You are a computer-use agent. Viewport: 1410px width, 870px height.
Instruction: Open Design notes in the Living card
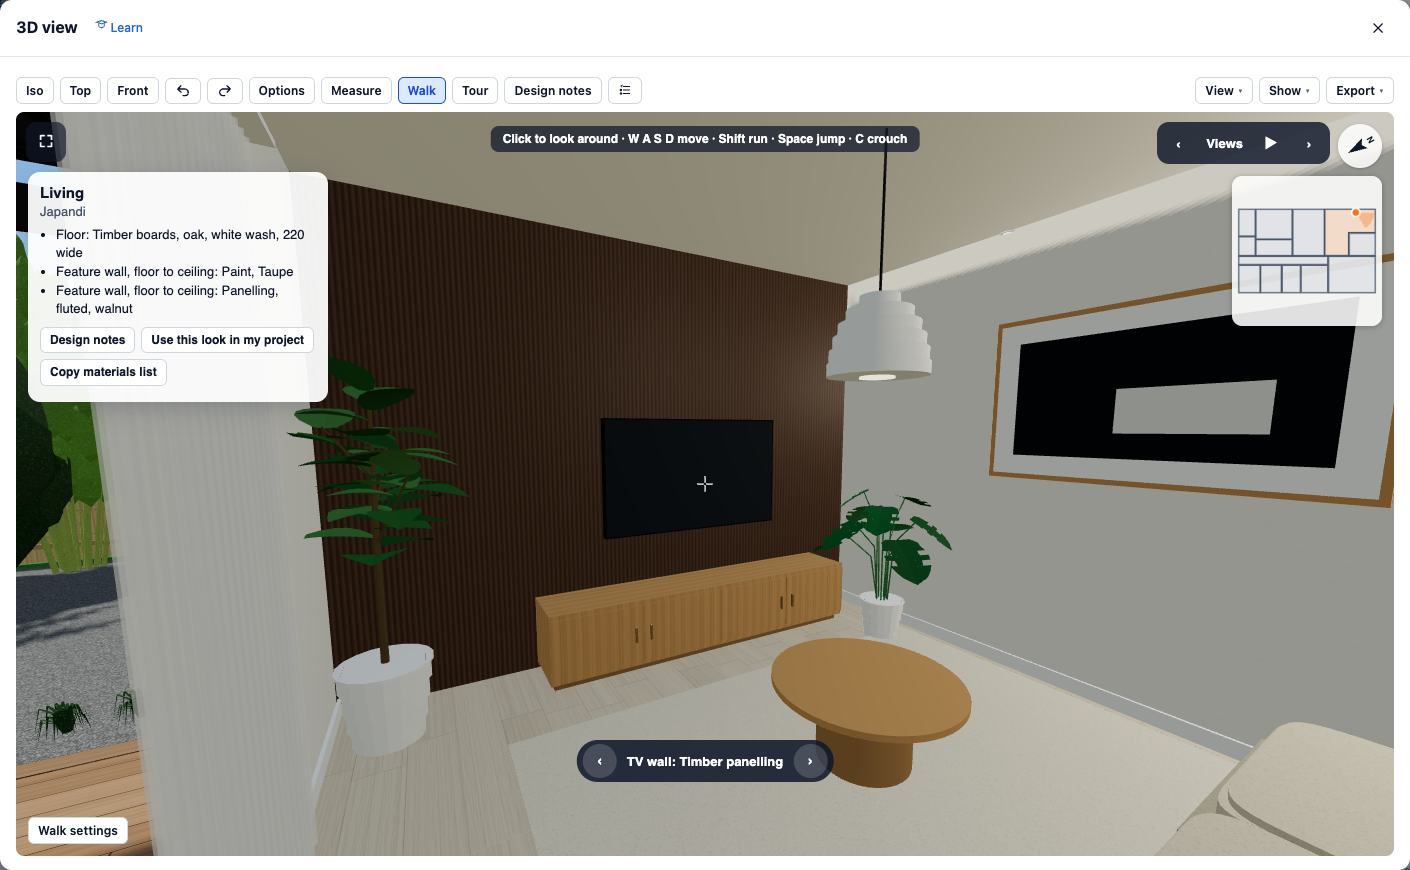(x=88, y=340)
